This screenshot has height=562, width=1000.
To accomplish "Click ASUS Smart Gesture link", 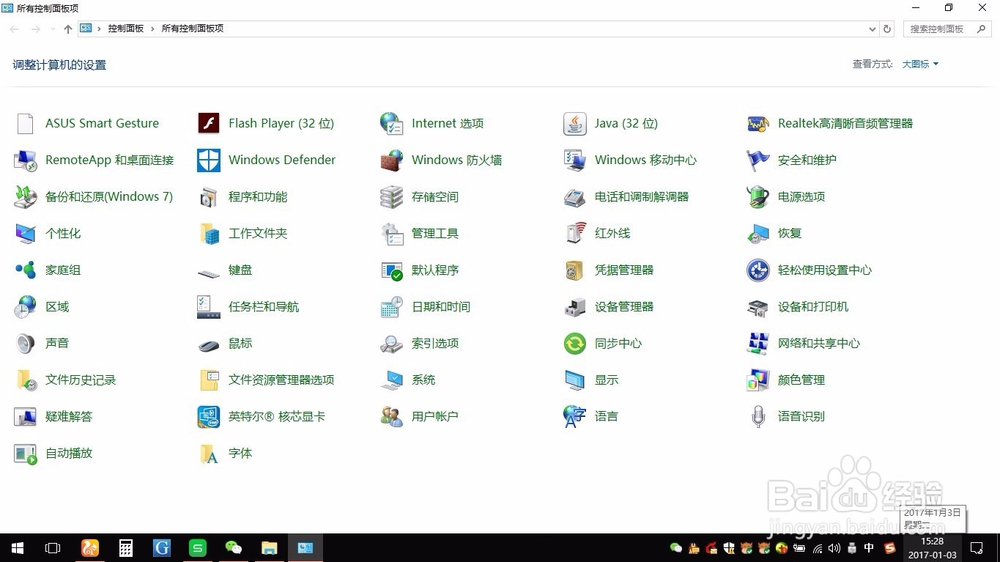I will pyautogui.click(x=102, y=123).
